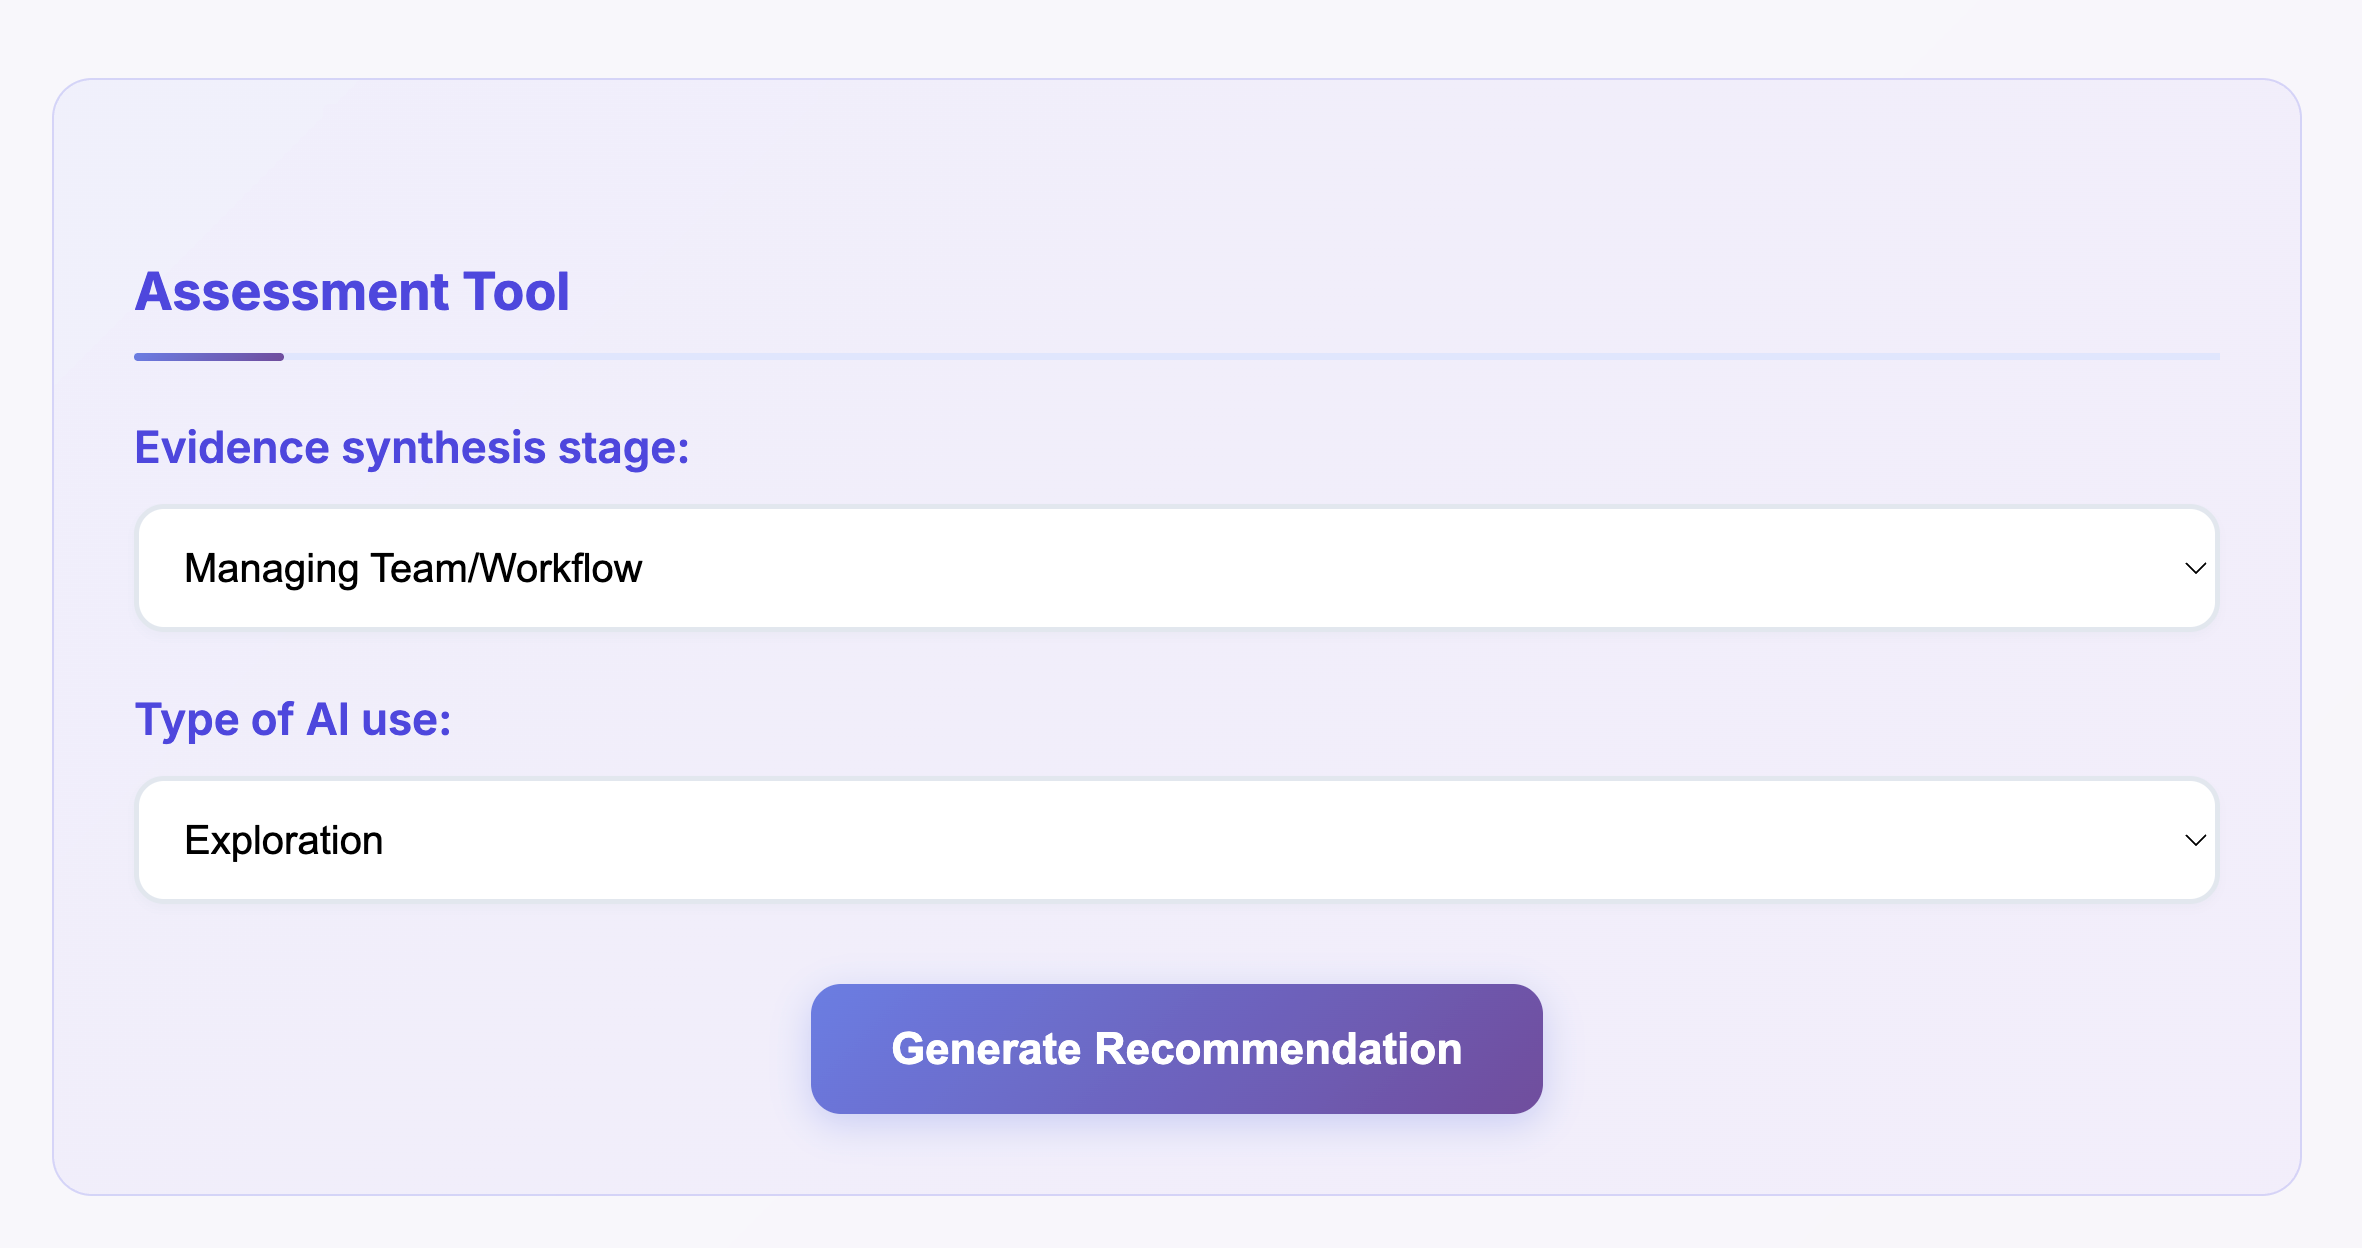2362x1248 pixels.
Task: Click the word "Tool" in the title
Action: pos(516,292)
